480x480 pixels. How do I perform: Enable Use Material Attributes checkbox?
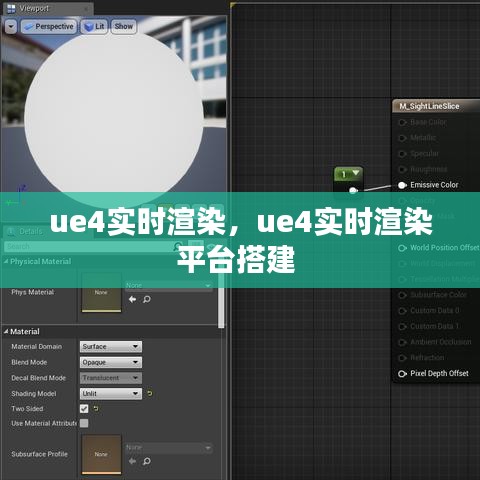coord(84,423)
